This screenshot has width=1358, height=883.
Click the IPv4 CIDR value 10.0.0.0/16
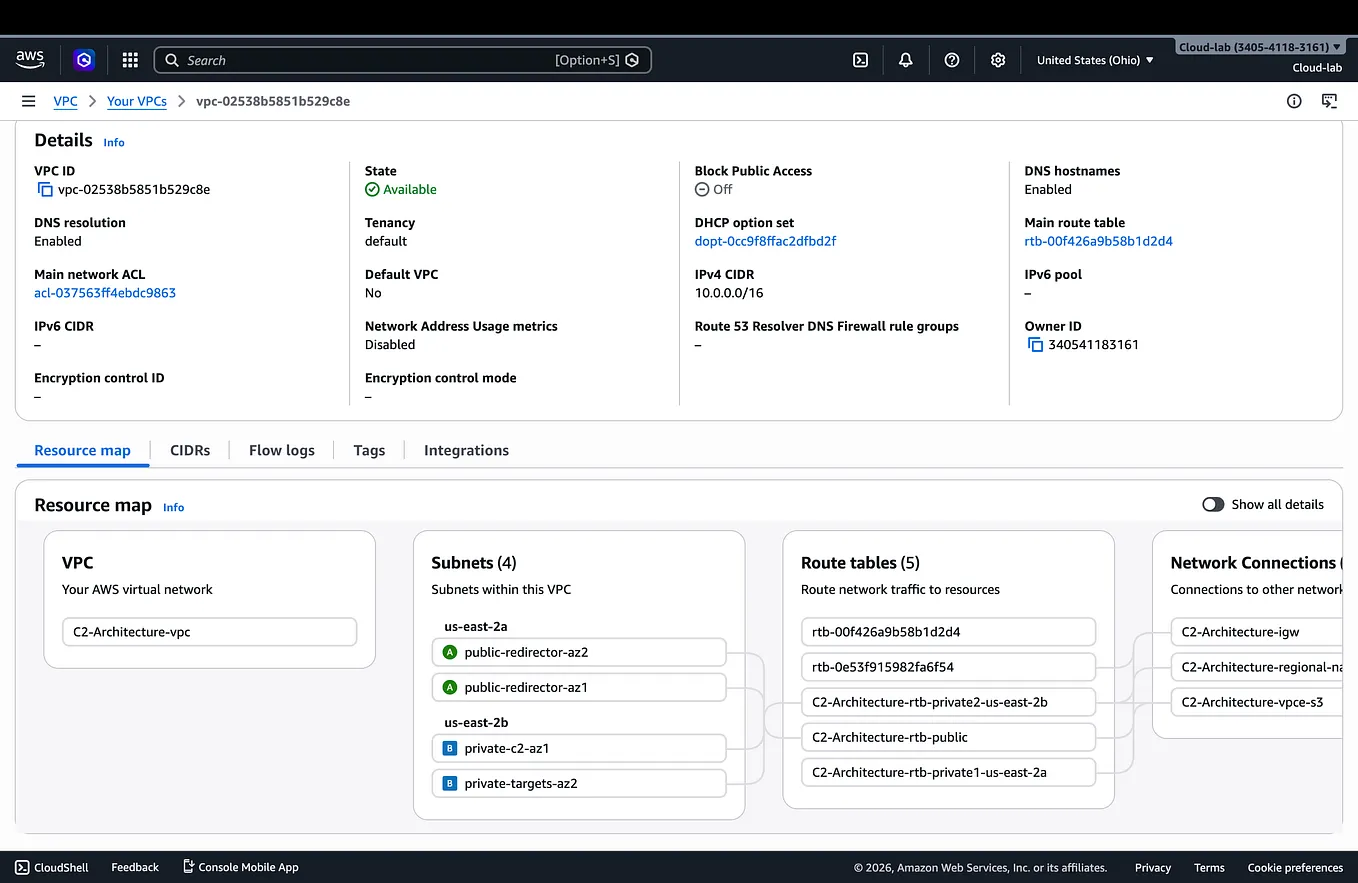[729, 293]
